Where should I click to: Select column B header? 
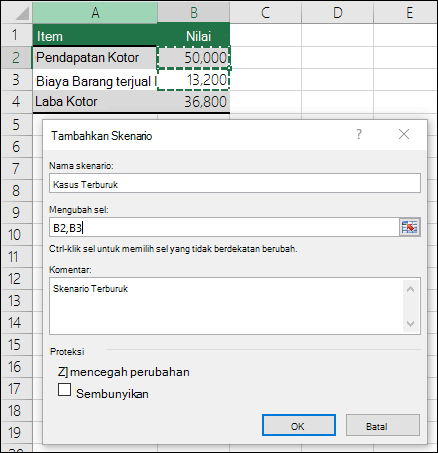pos(194,13)
